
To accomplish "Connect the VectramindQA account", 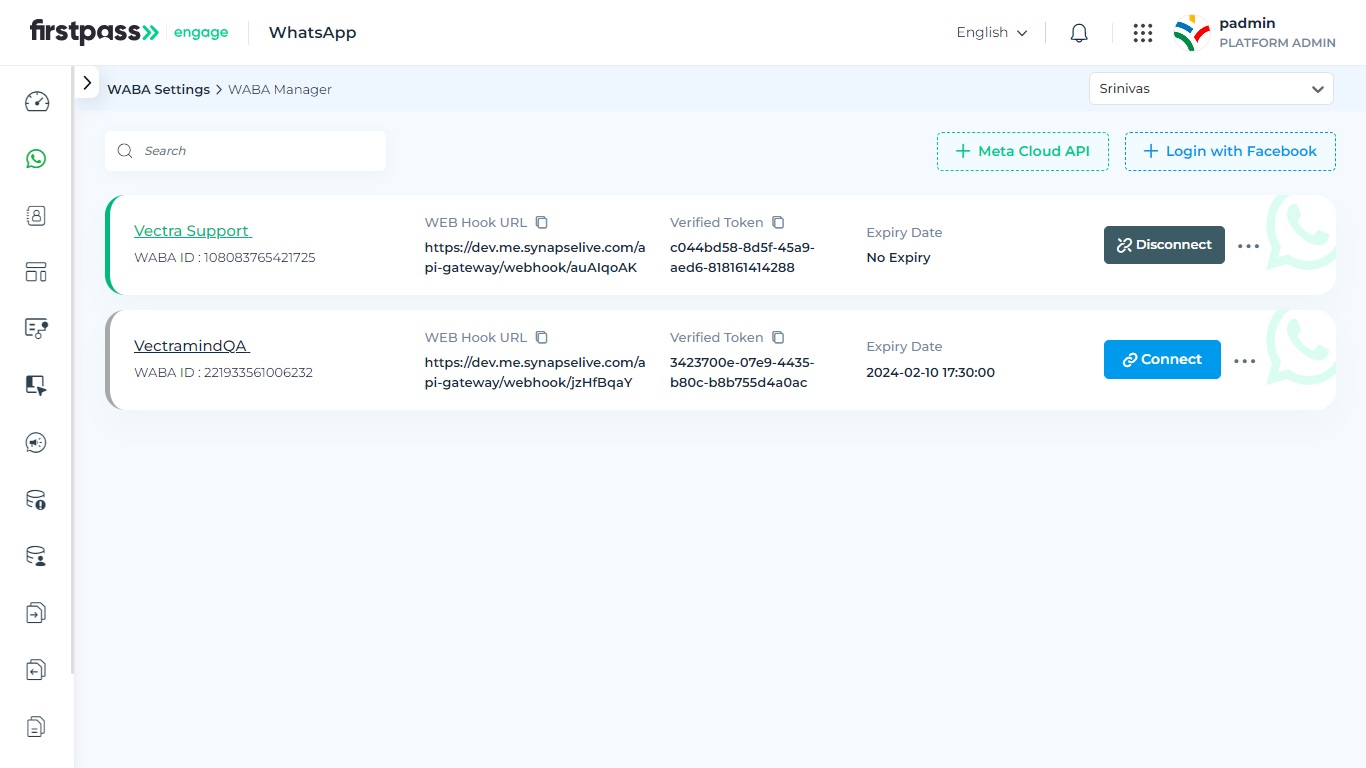I will click(1162, 359).
